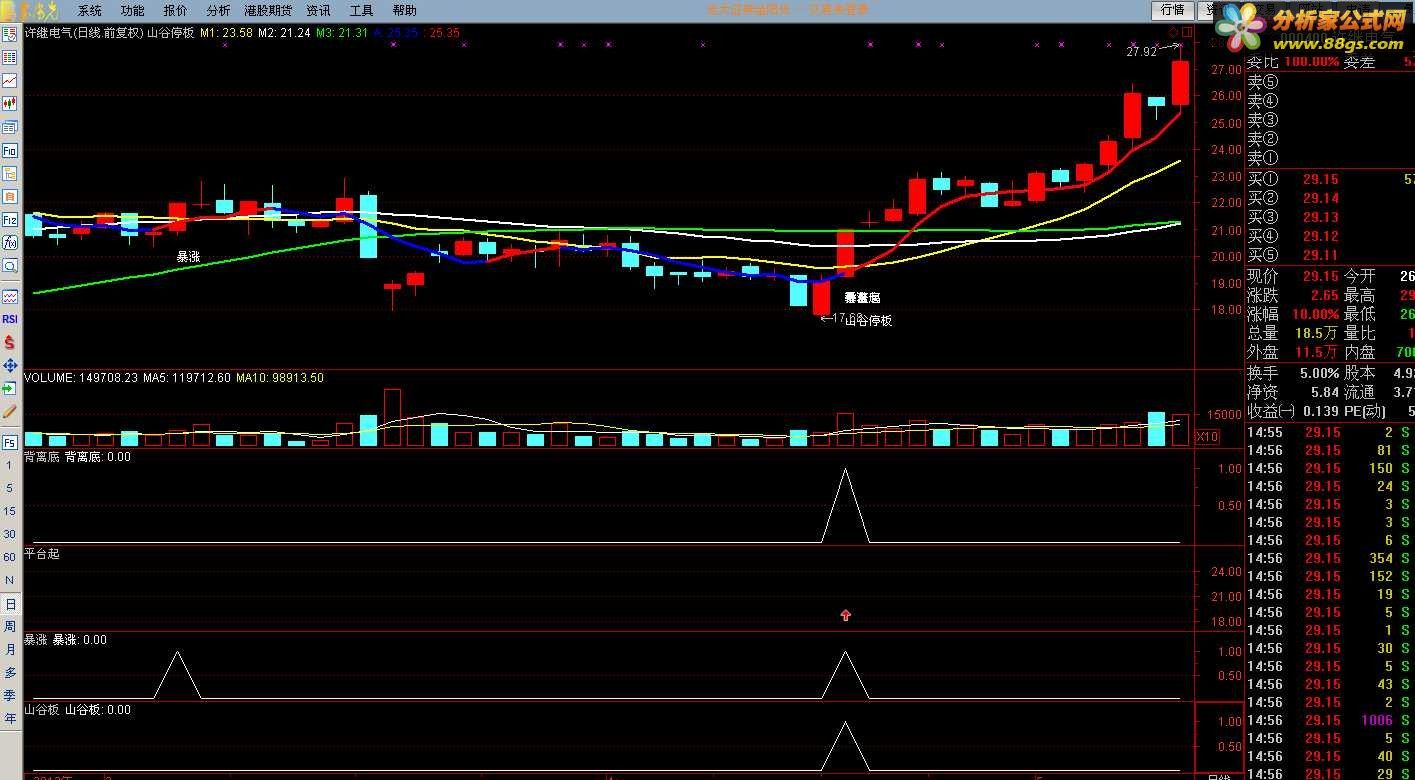Screen dimensions: 1415x780
Task: Switch to 15-minute period
Action: [x=10, y=511]
